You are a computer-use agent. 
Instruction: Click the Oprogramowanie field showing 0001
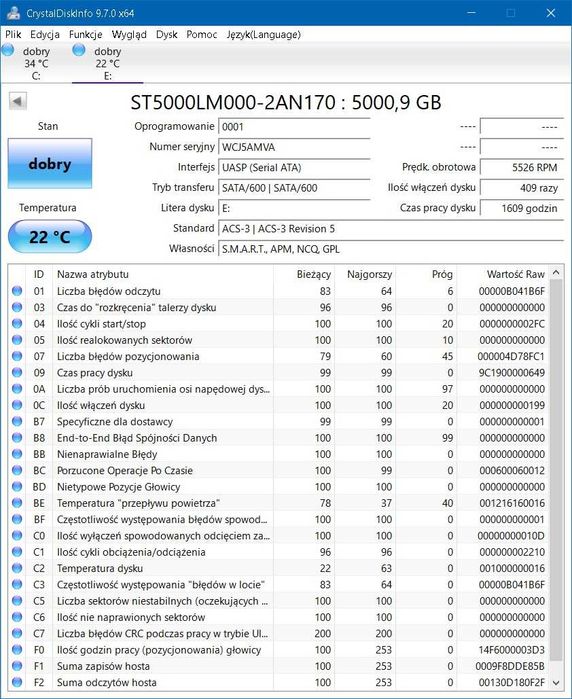coord(294,127)
